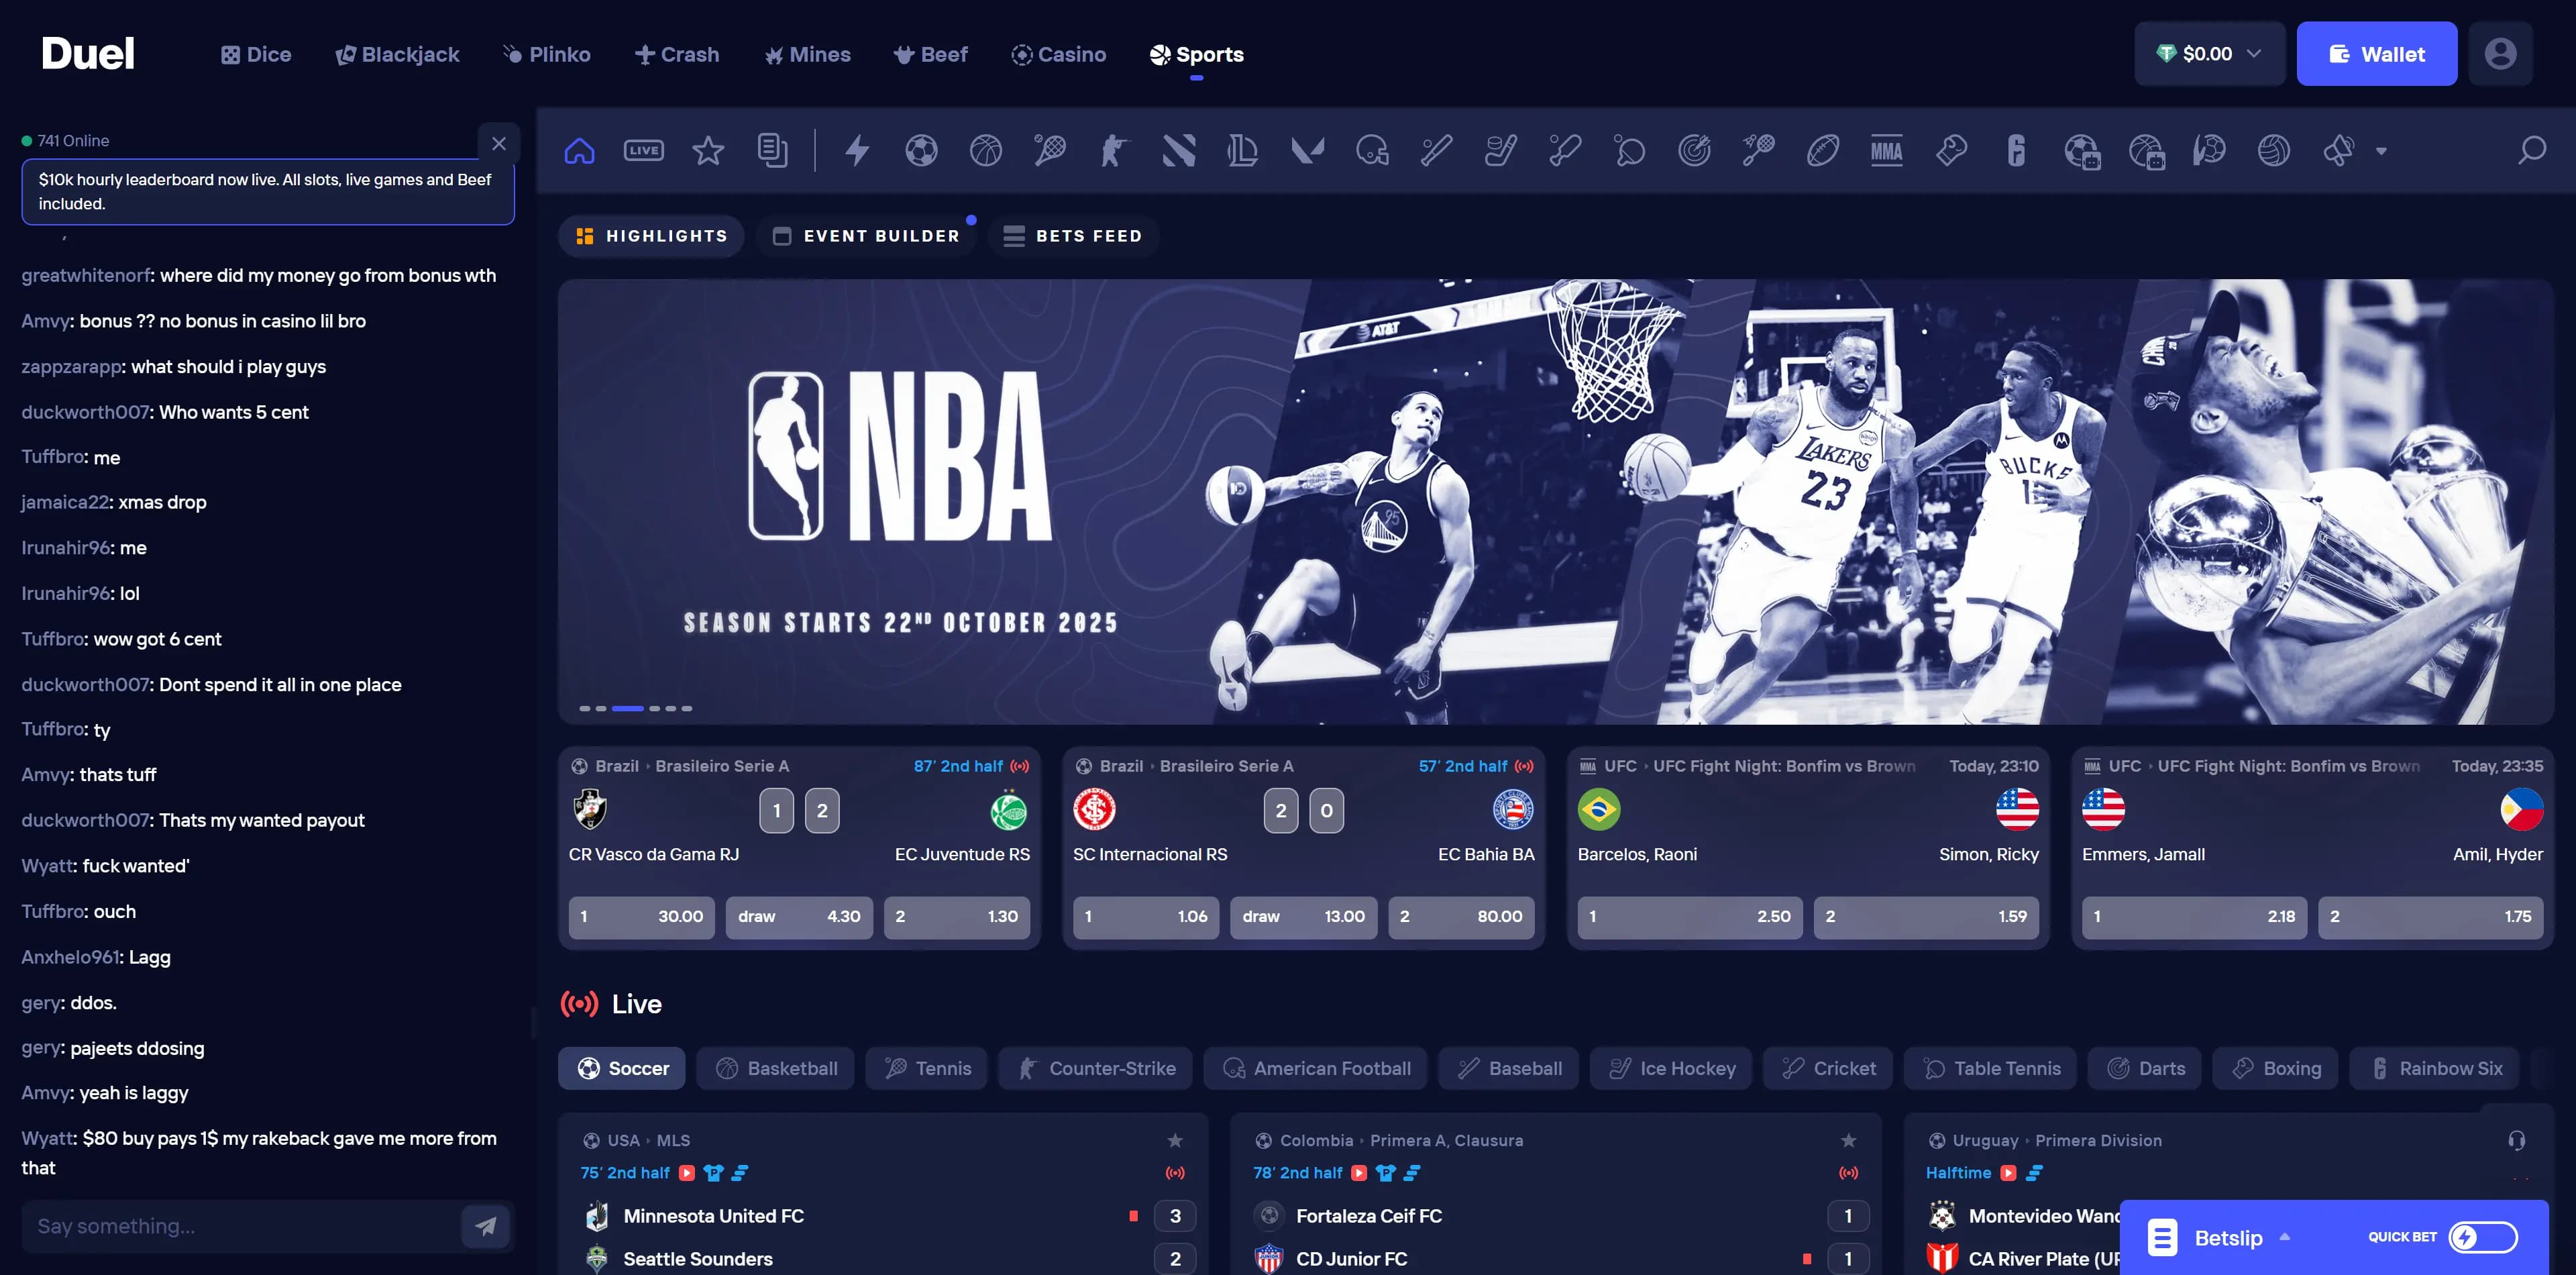The image size is (2576, 1275).
Task: Click the Wallet button
Action: point(2376,54)
